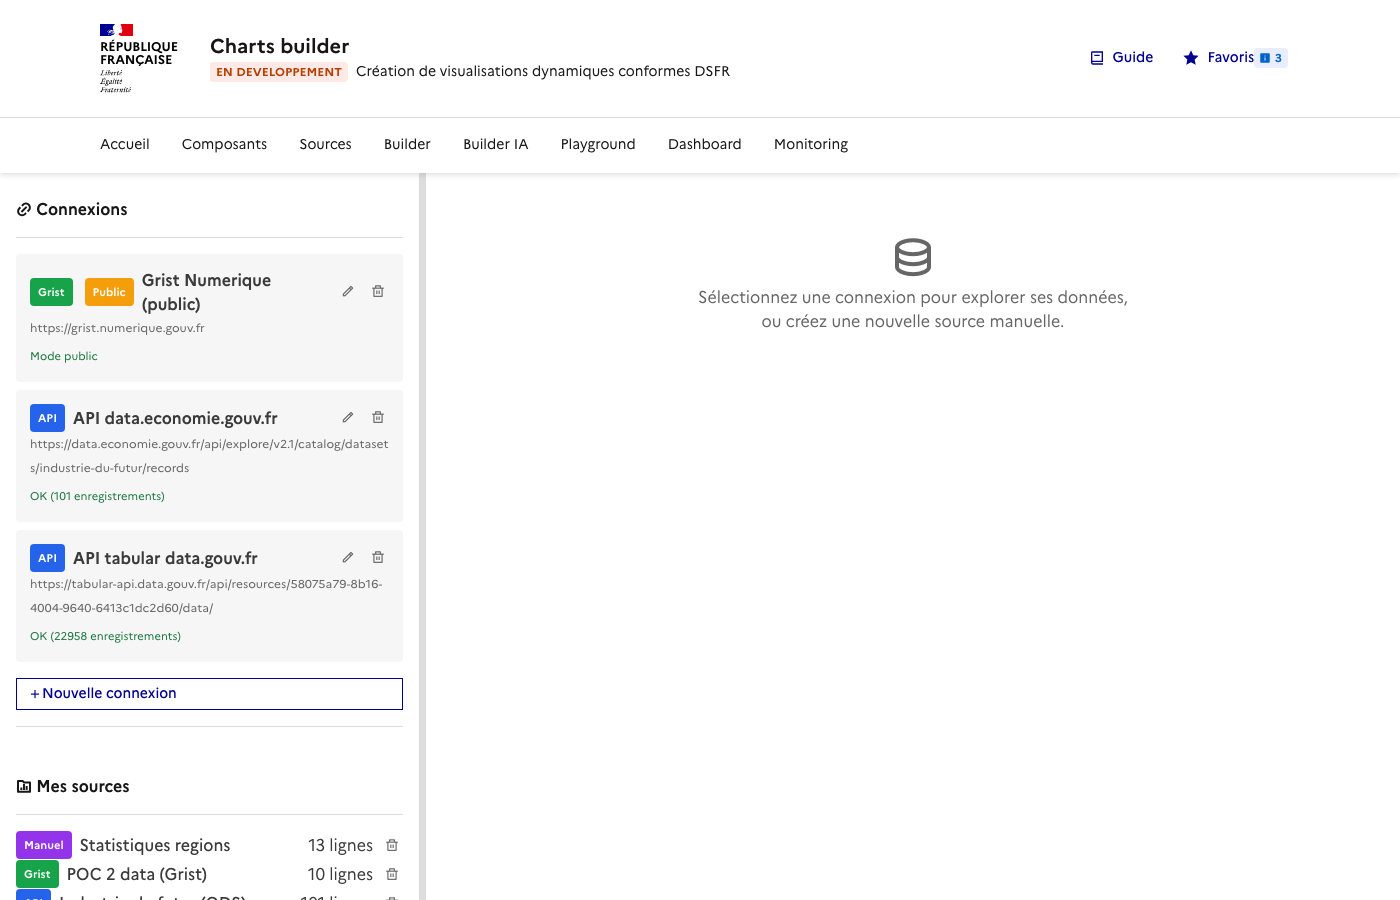Screen dimensions: 1400x900
Task: Click the star icon next to Favoris
Action: click(x=1190, y=58)
